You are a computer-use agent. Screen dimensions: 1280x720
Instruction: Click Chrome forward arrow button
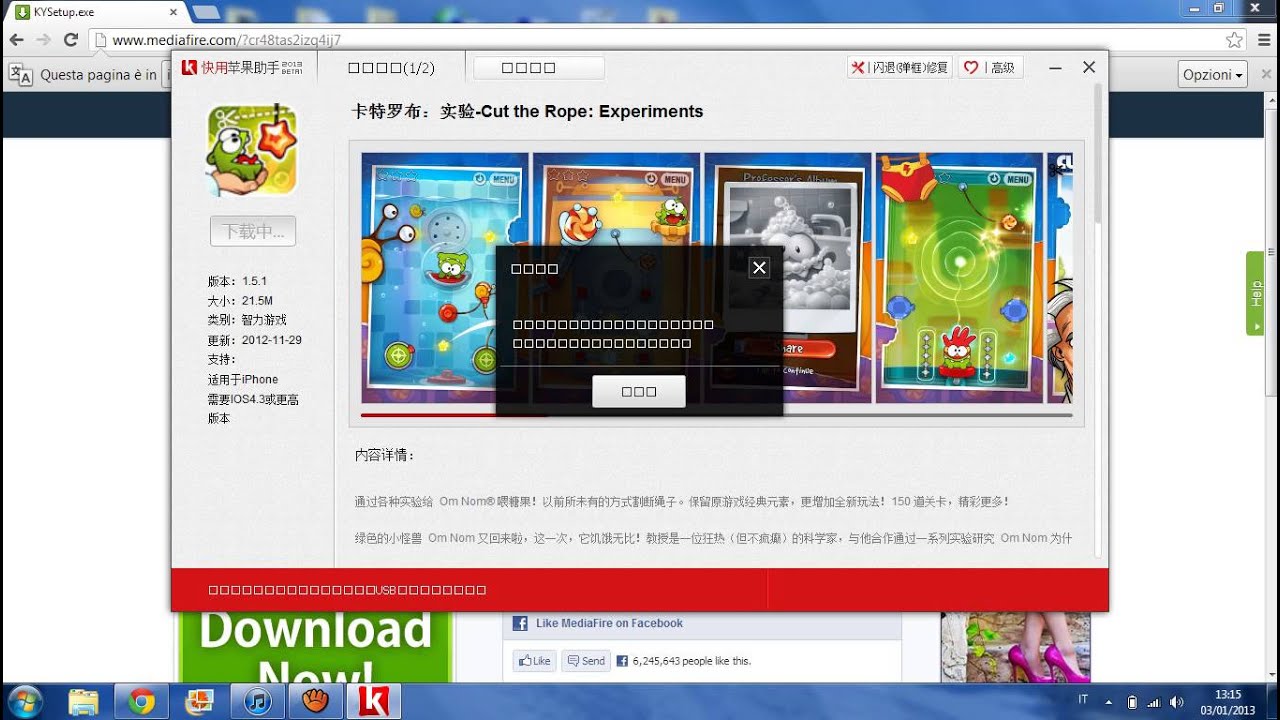43,40
